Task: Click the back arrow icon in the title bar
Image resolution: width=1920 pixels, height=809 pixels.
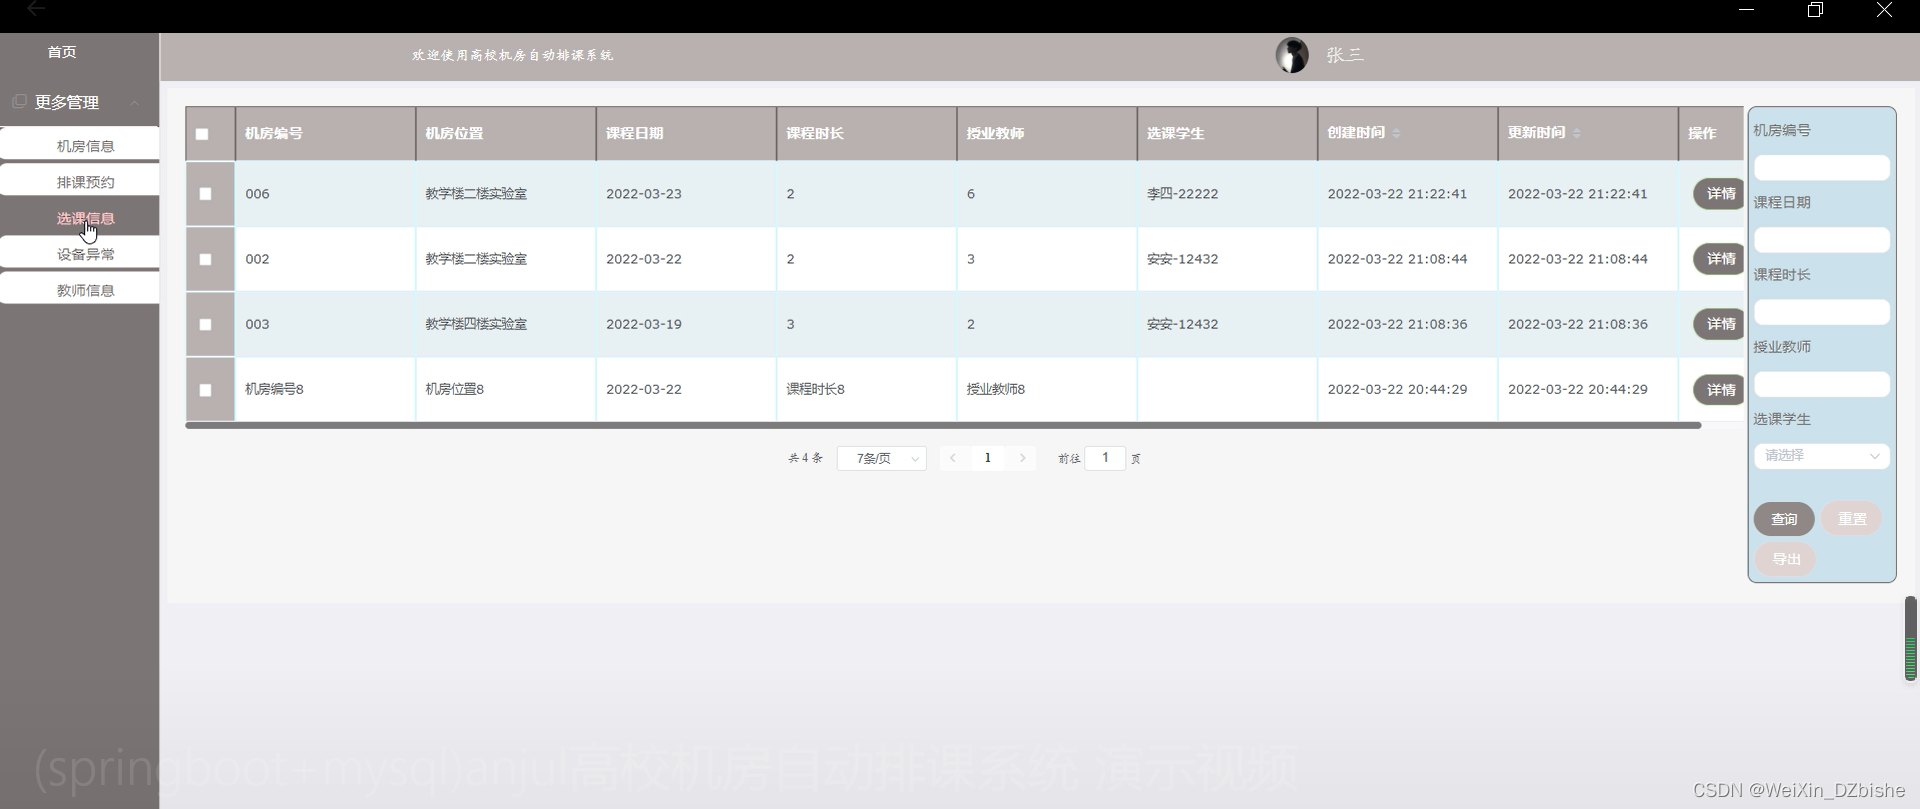Action: coord(36,9)
